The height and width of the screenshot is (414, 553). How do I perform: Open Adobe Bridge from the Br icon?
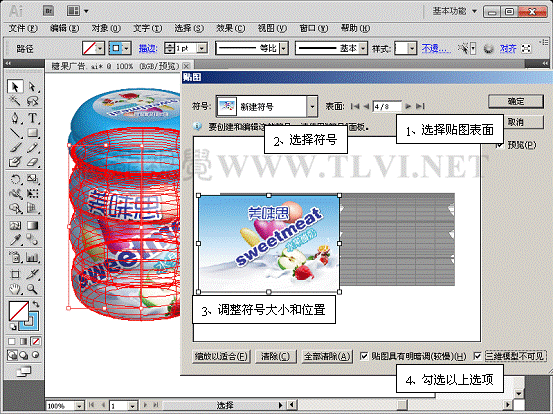click(x=48, y=11)
